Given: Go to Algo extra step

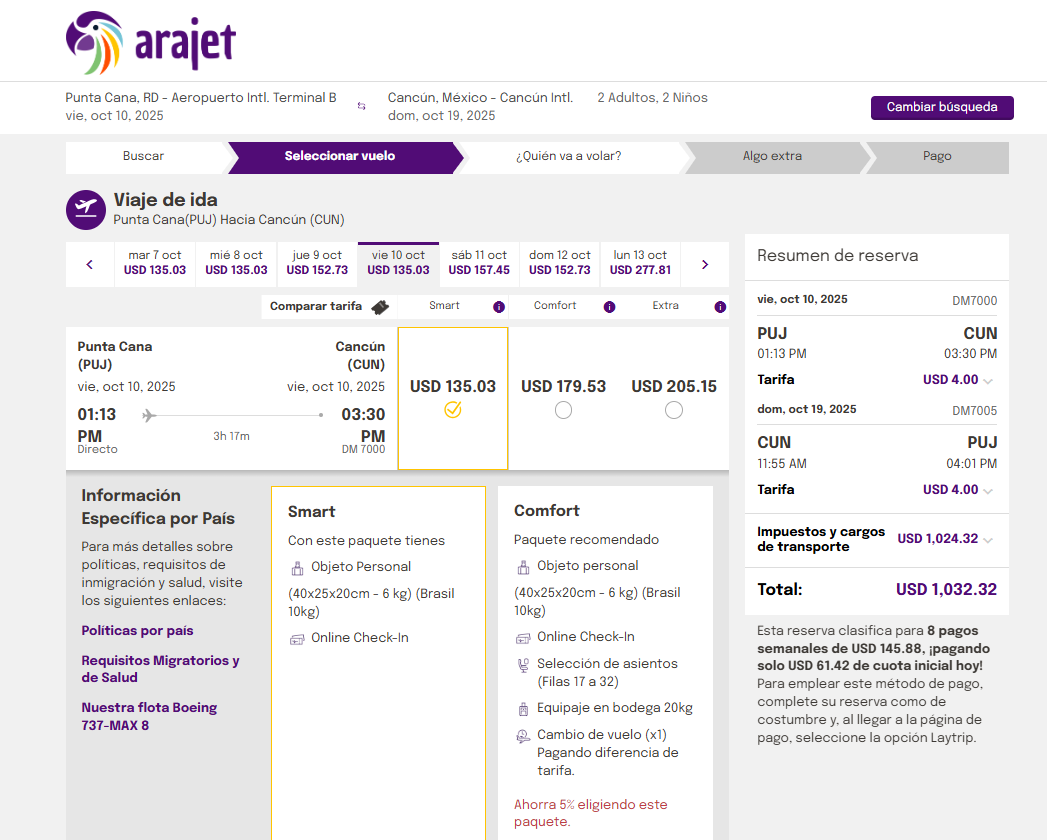Looking at the screenshot, I should 773,157.
